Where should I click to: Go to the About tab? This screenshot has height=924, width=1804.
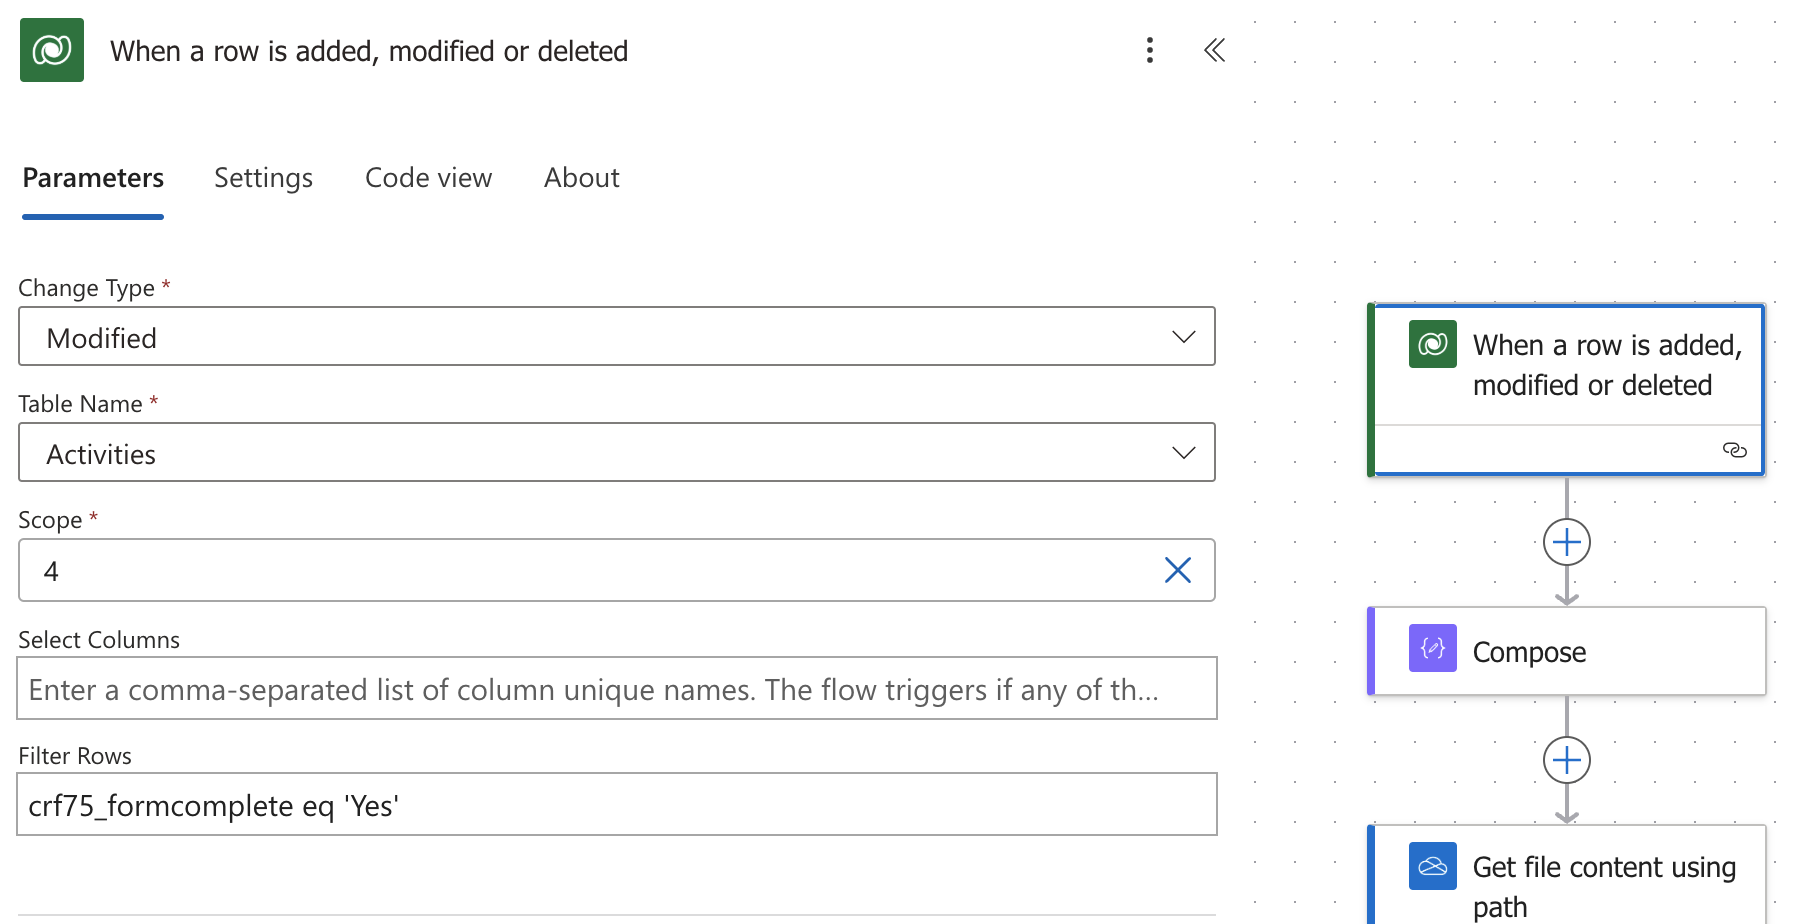tap(581, 178)
